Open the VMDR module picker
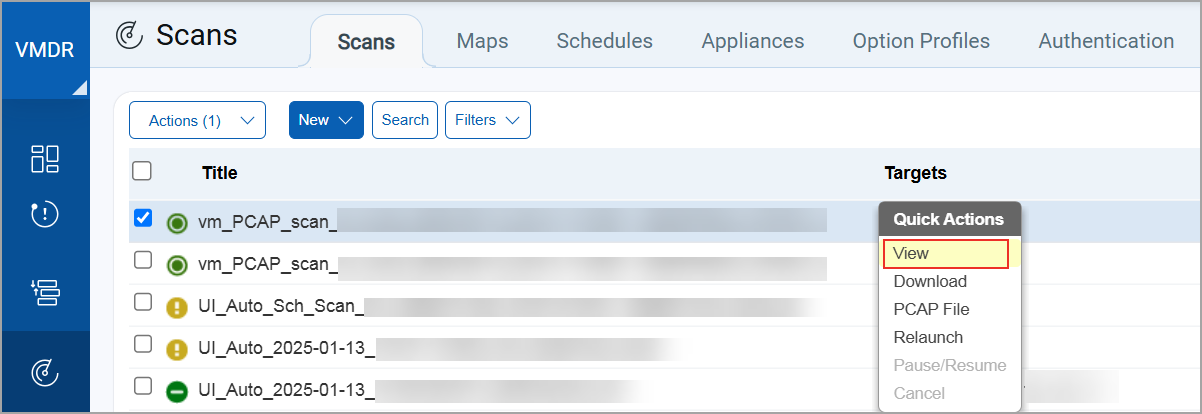 (46, 50)
